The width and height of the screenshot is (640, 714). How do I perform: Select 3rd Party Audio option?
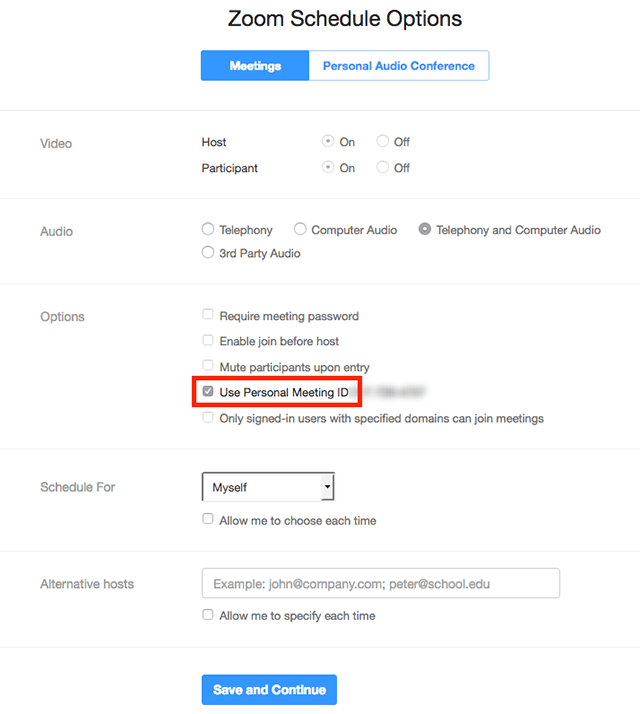point(208,252)
